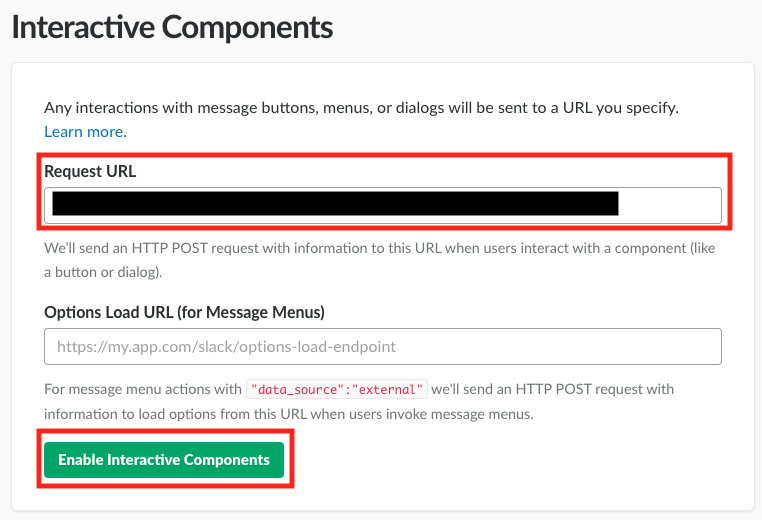
Task: Click the blank card area right of Enable button
Action: (520, 460)
